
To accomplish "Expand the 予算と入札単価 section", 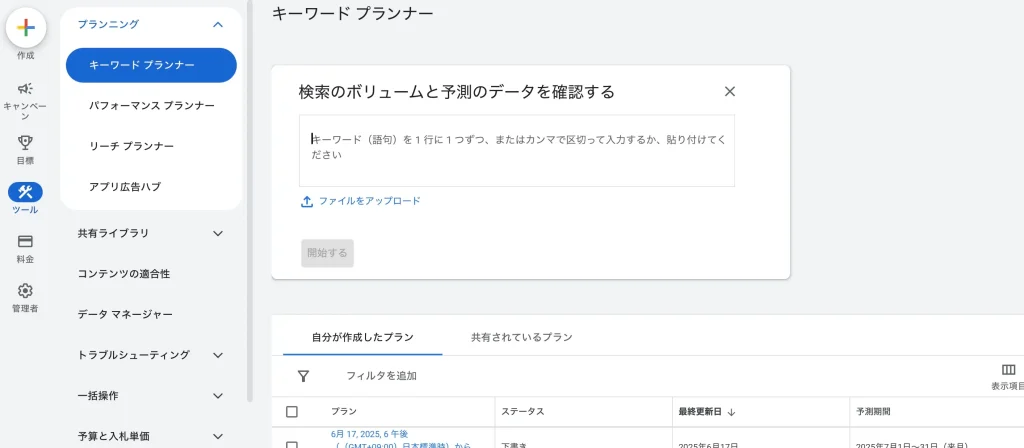I will [x=218, y=436].
